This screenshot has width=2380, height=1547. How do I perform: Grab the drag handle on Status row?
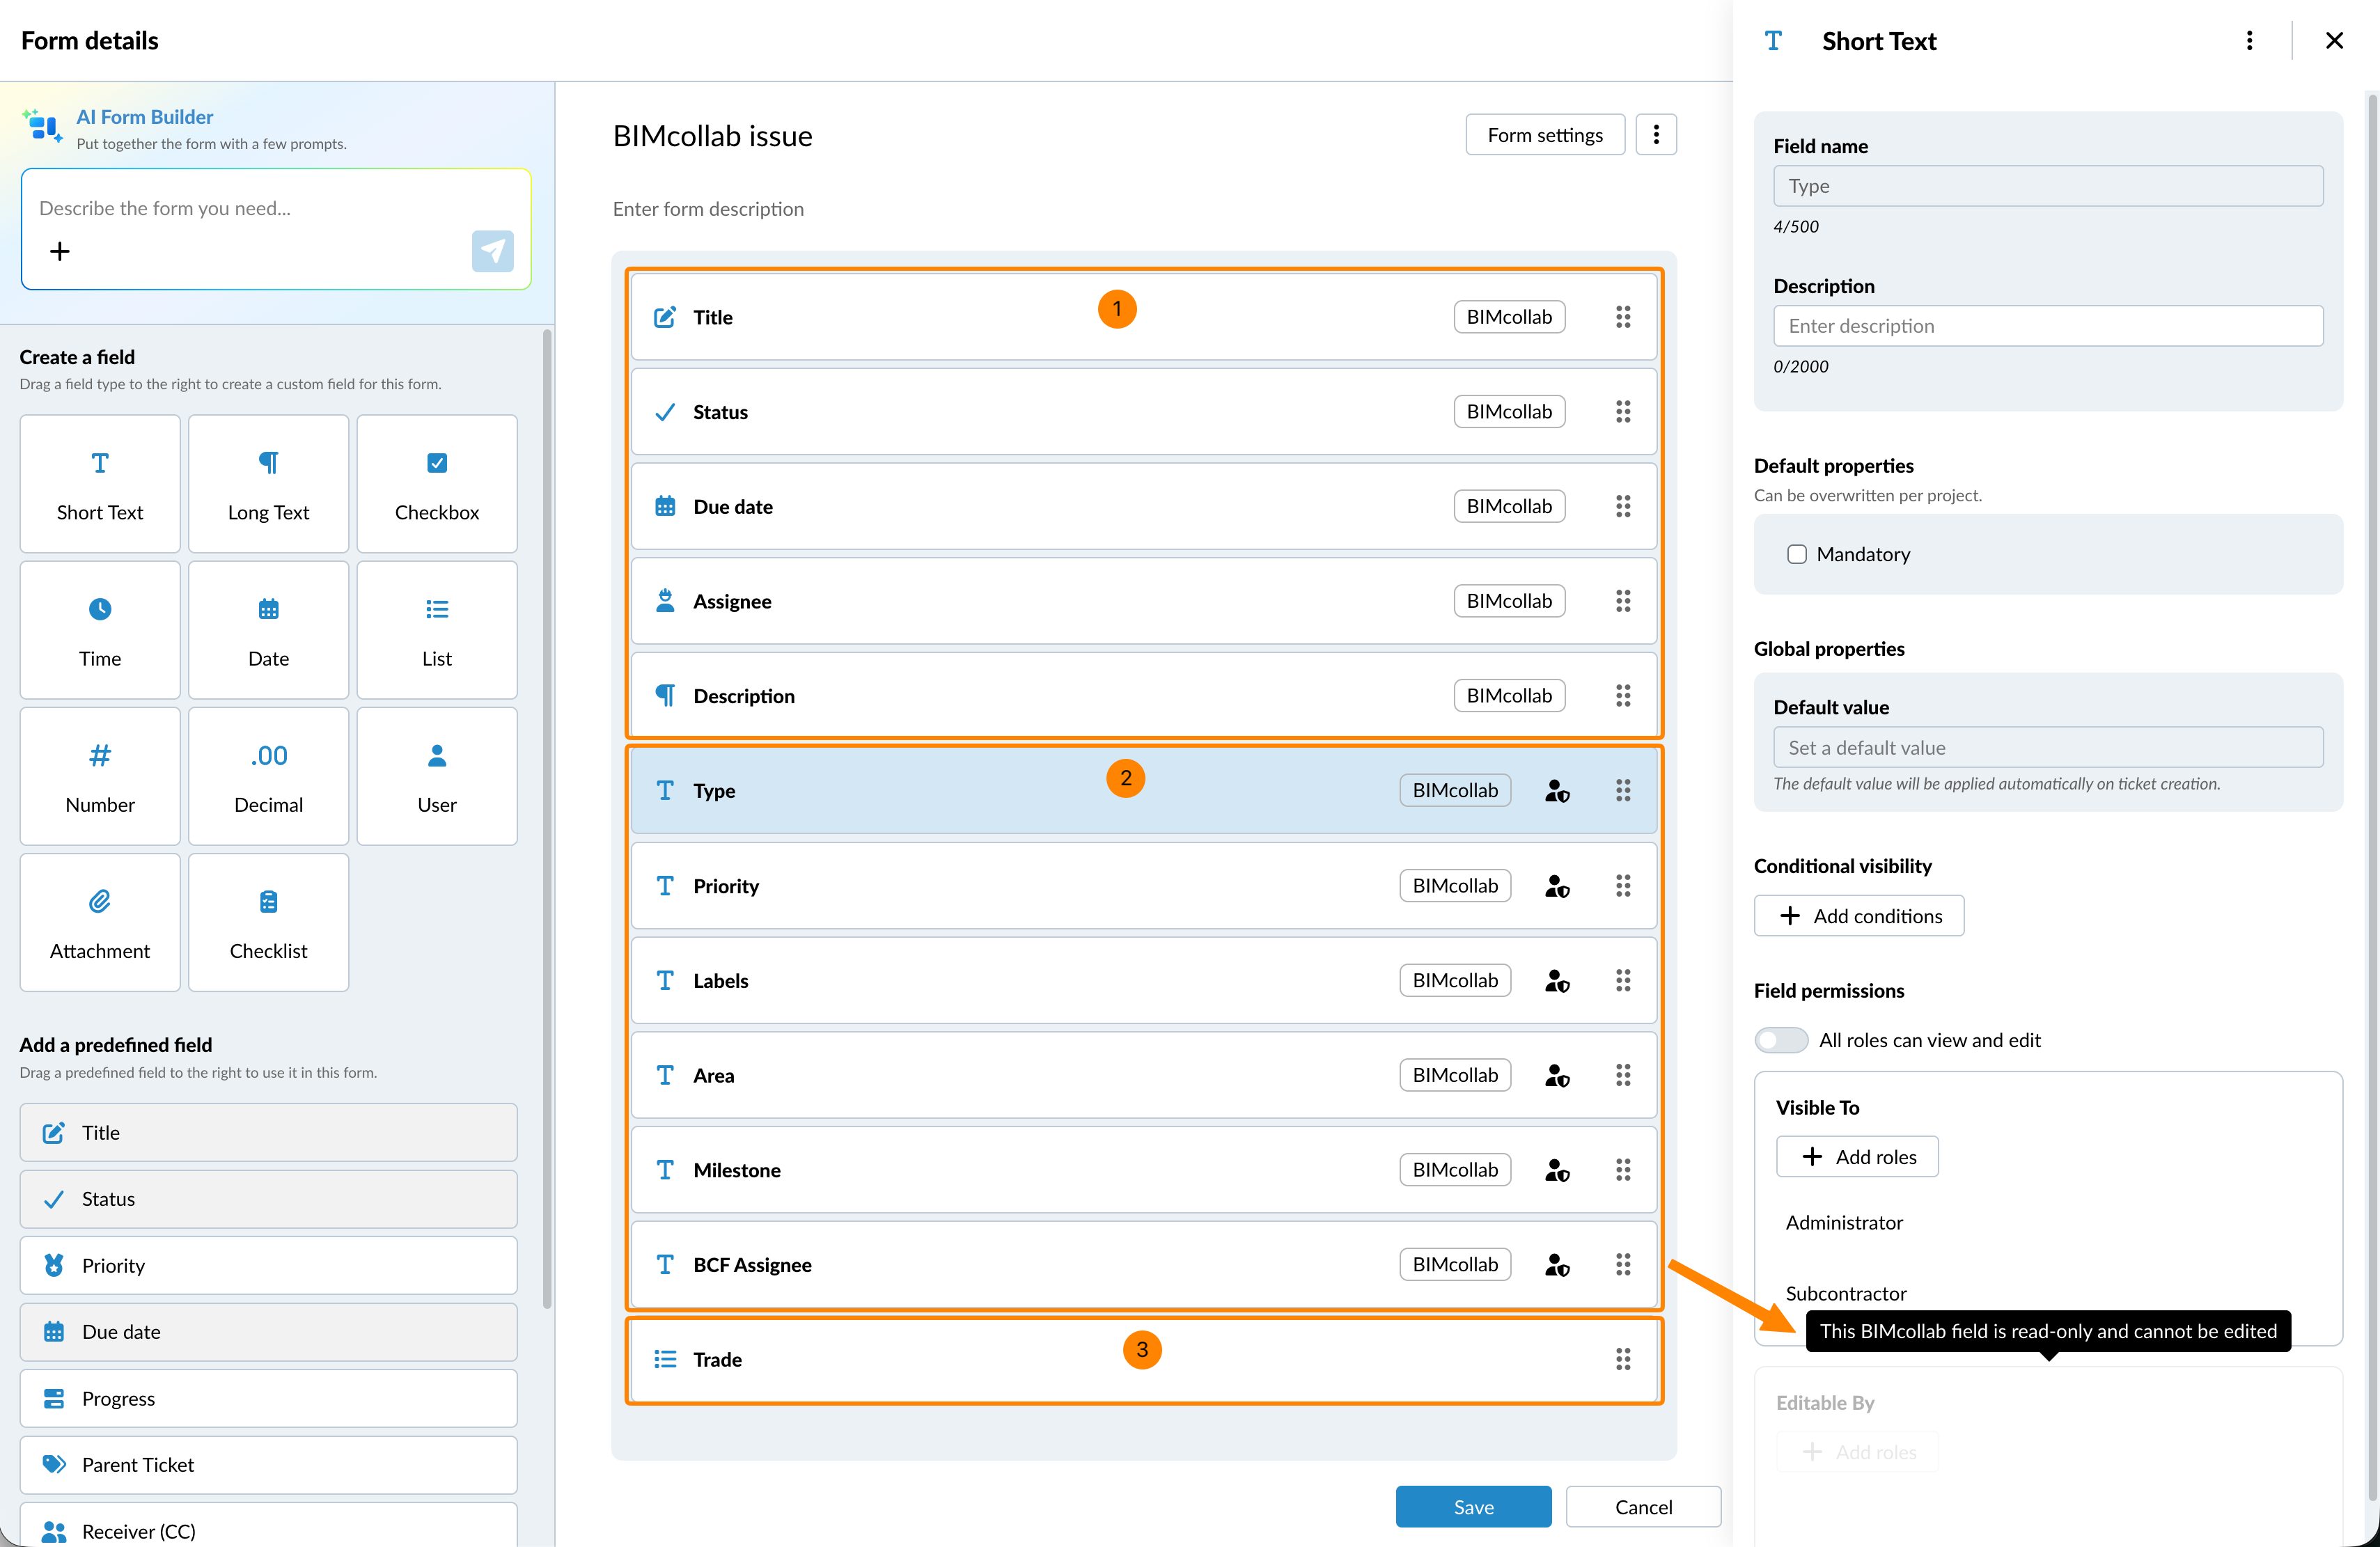click(x=1623, y=412)
